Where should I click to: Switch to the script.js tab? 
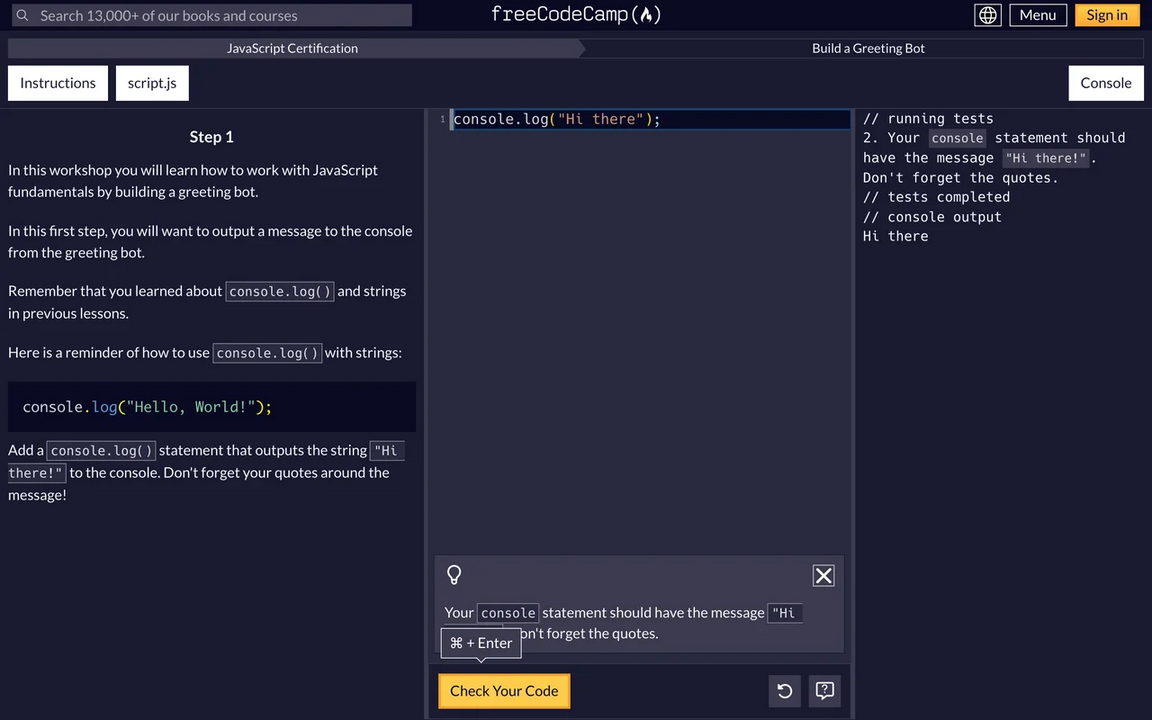click(x=152, y=83)
